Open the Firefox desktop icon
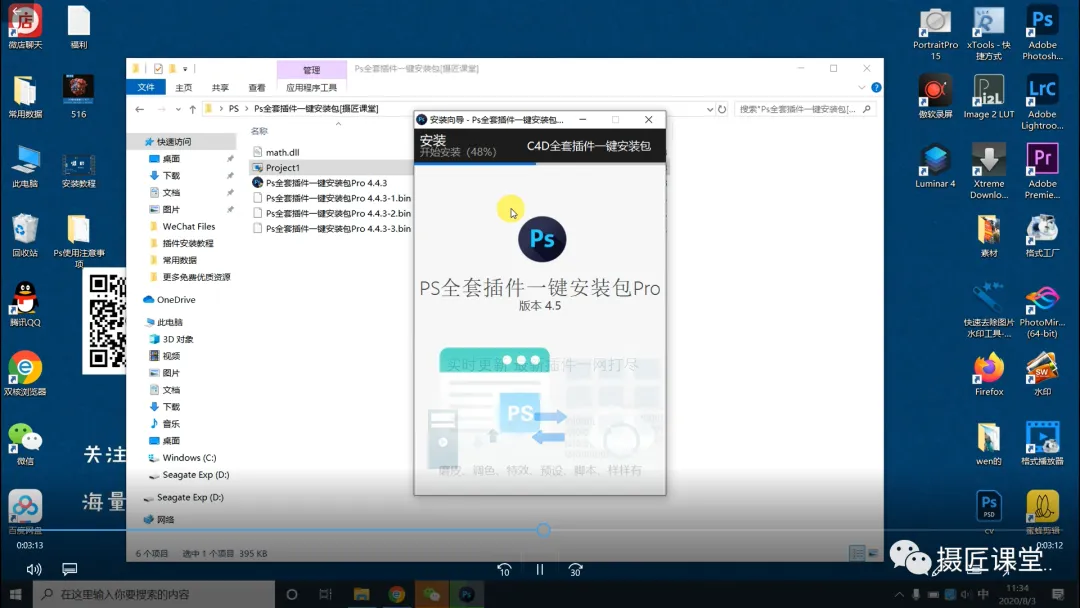Viewport: 1080px width, 608px height. tap(988, 374)
